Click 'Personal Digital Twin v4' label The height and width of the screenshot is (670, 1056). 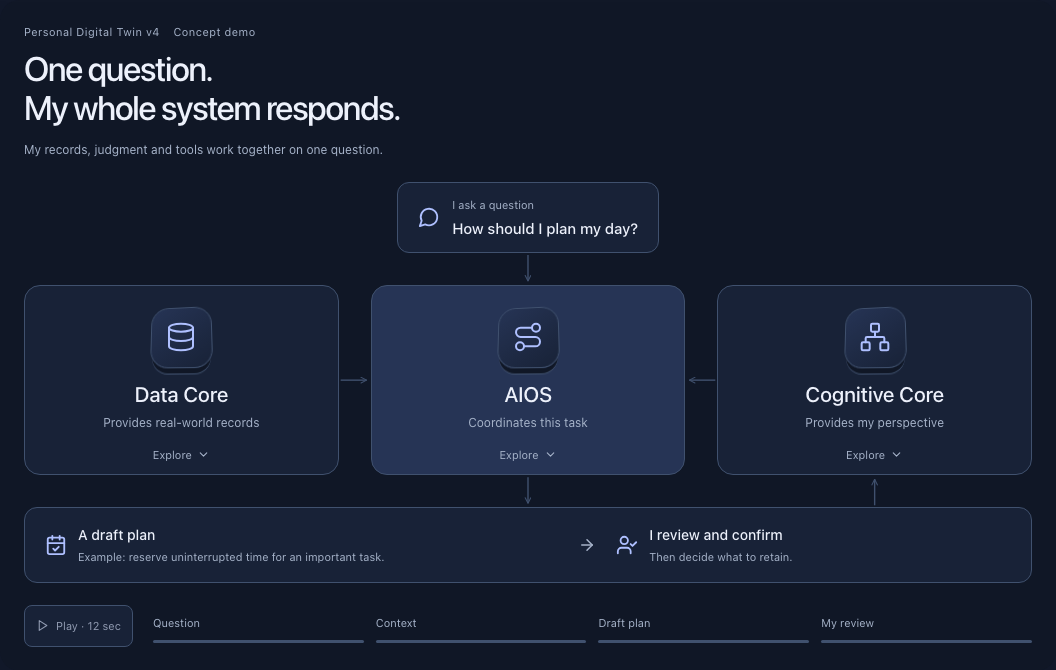pyautogui.click(x=92, y=32)
